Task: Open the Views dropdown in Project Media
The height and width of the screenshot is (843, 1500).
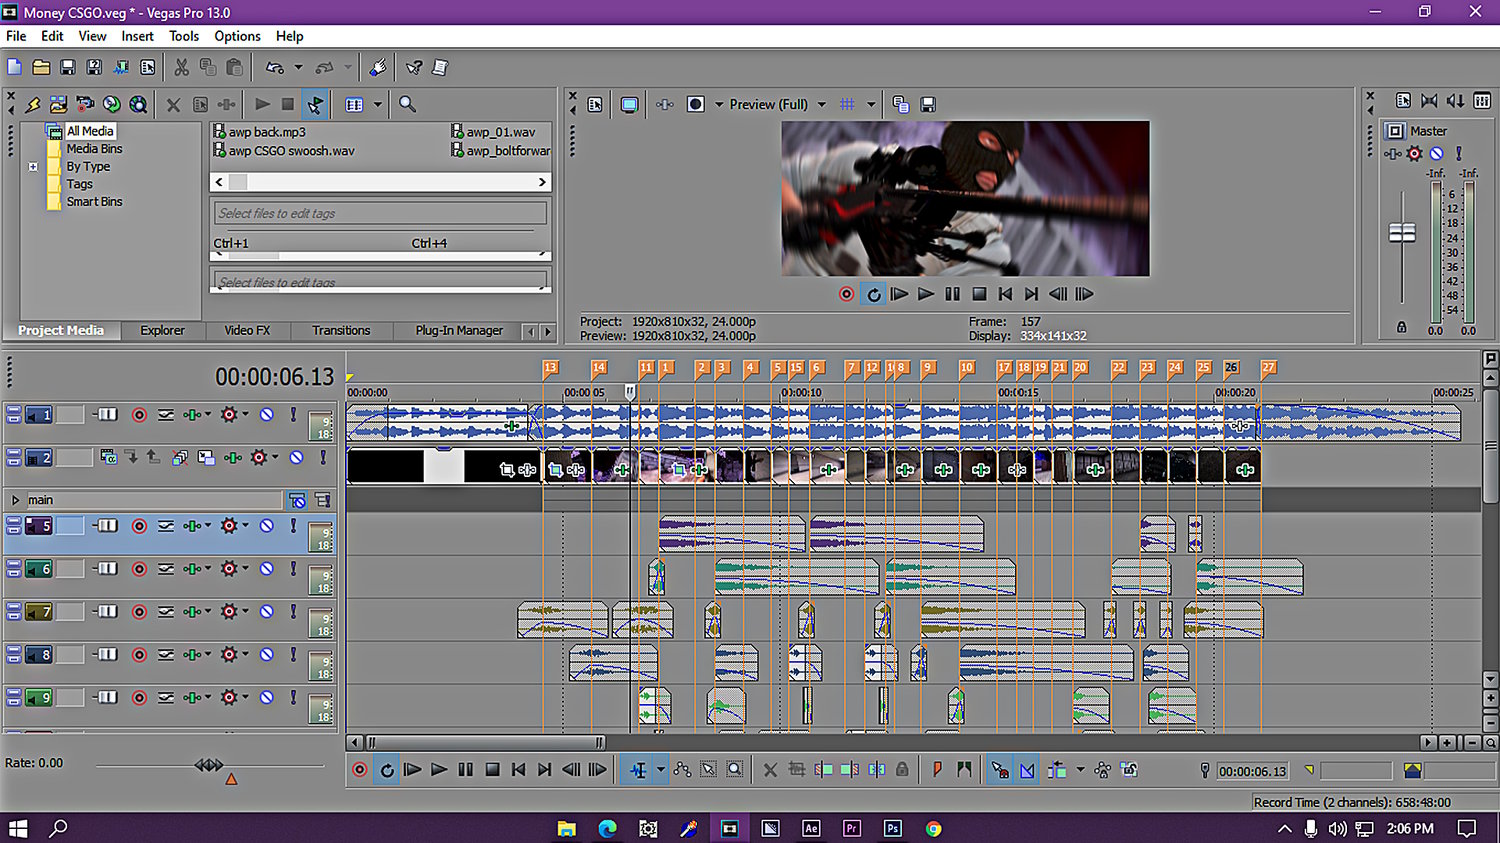Action: click(x=377, y=104)
